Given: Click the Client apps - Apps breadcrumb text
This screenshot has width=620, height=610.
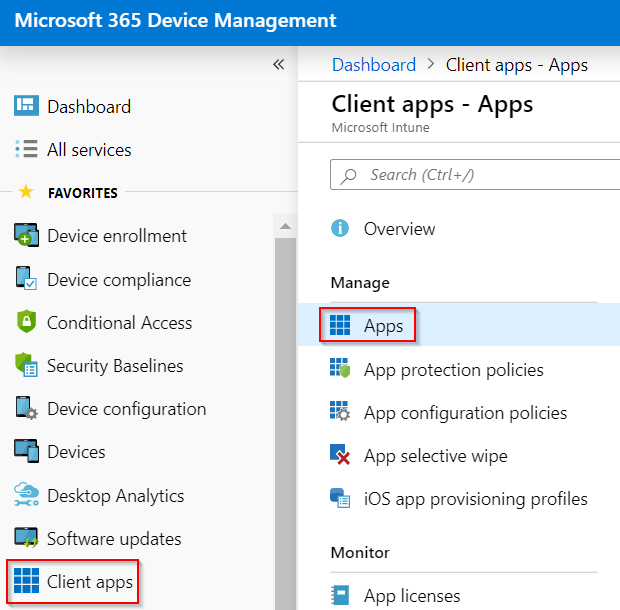Looking at the screenshot, I should click(x=517, y=65).
